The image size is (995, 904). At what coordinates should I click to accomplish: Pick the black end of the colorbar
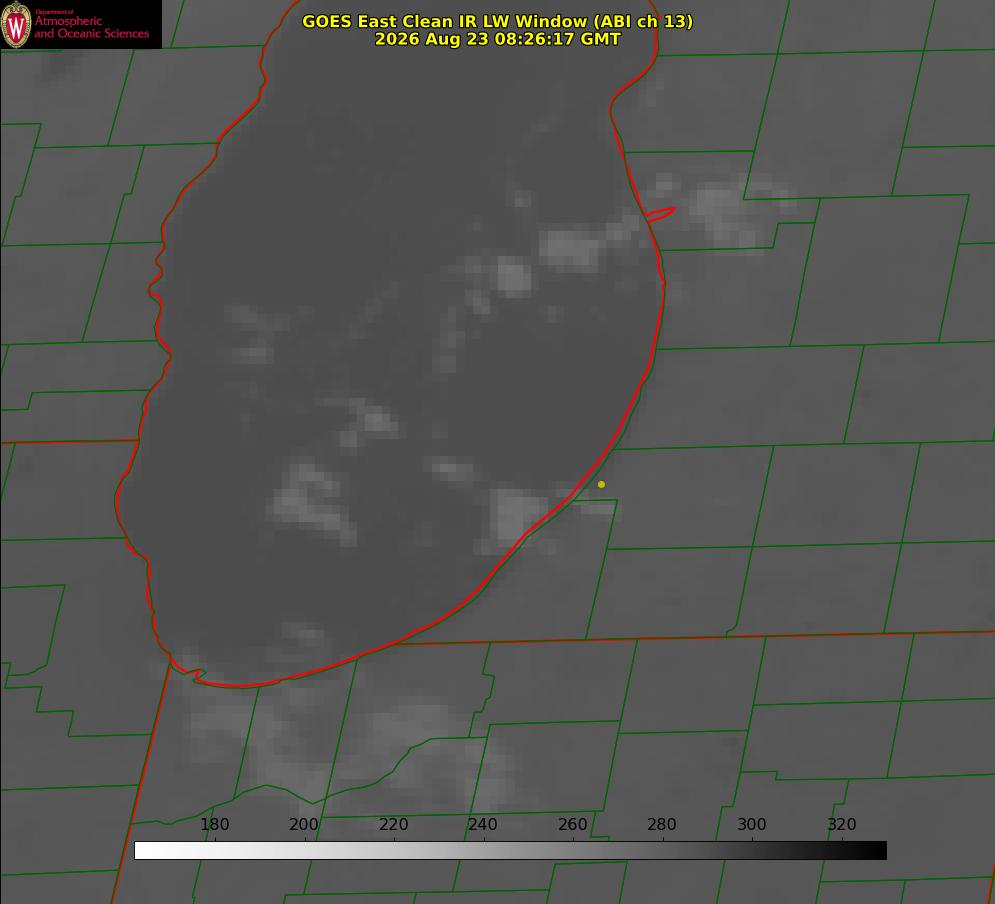pos(880,851)
